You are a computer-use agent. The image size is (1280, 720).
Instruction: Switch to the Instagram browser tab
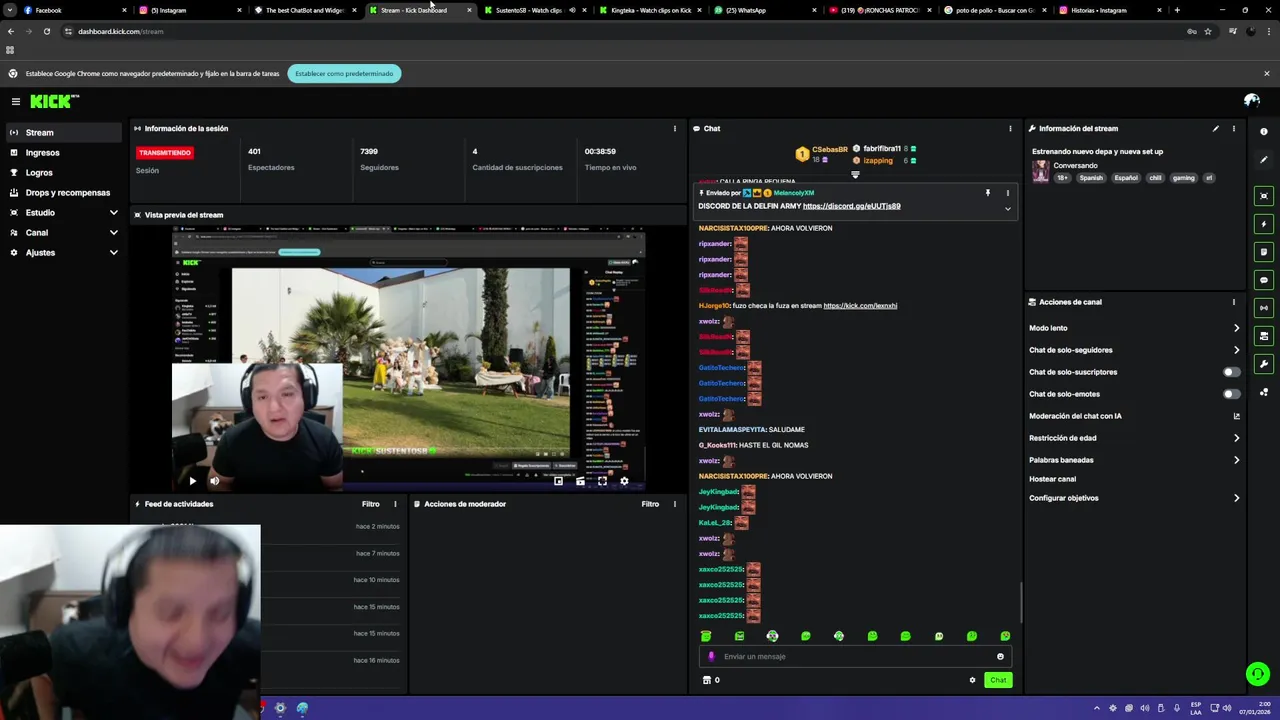pos(190,10)
